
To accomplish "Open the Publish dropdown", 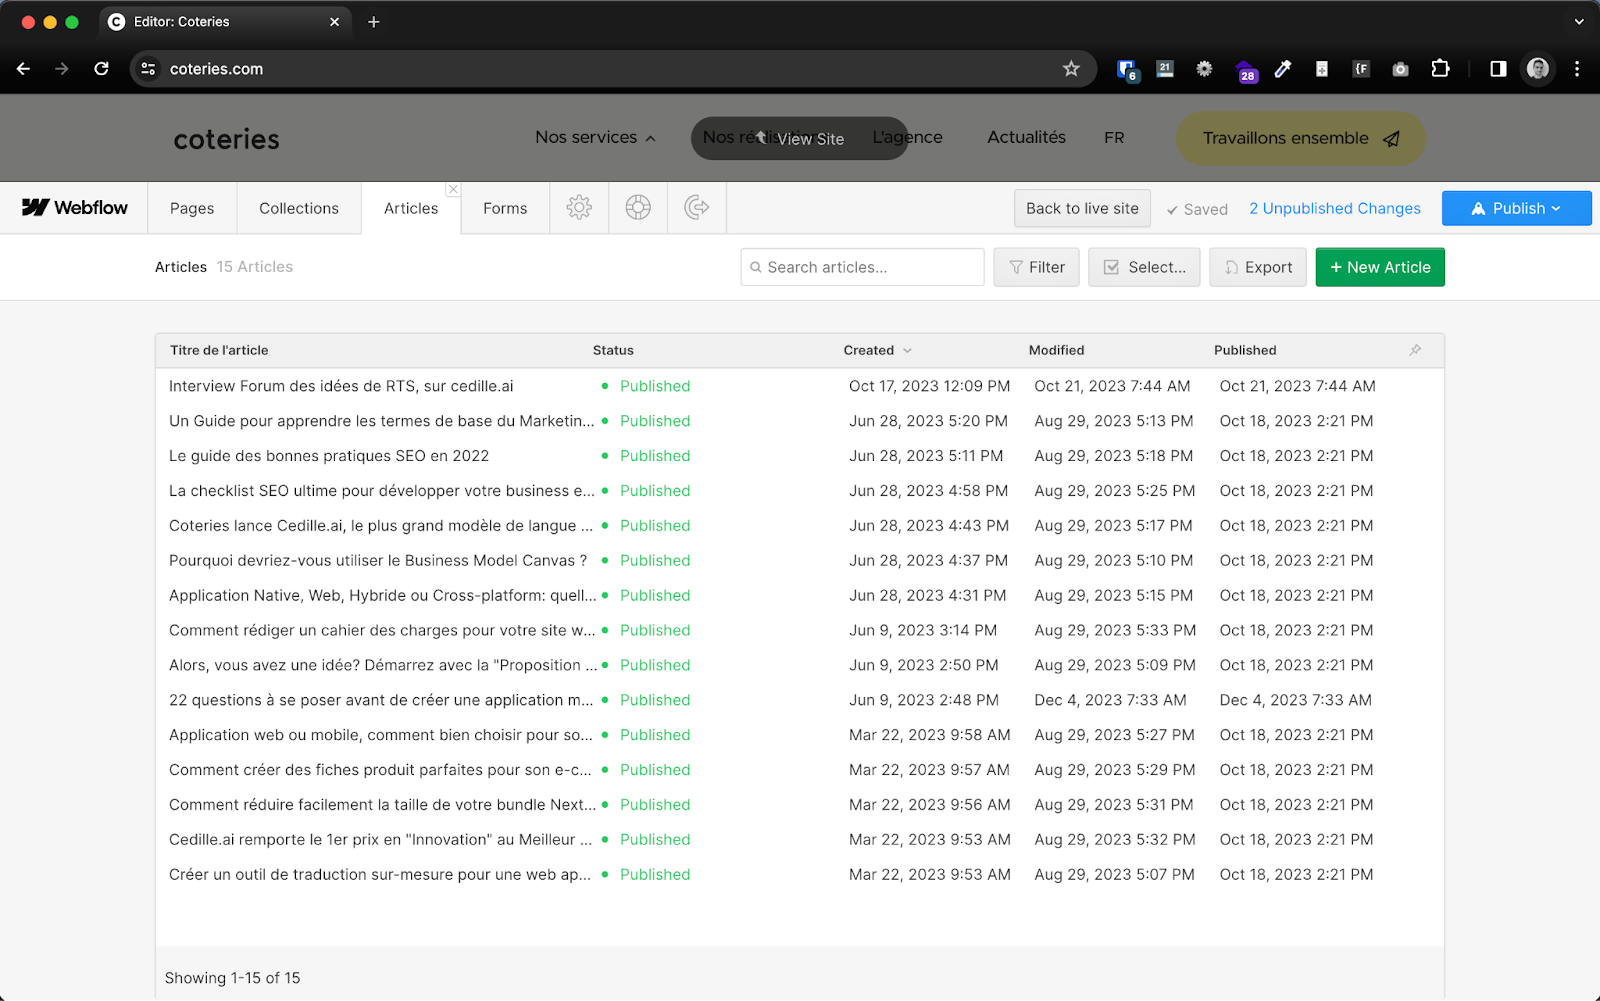I will point(1516,208).
